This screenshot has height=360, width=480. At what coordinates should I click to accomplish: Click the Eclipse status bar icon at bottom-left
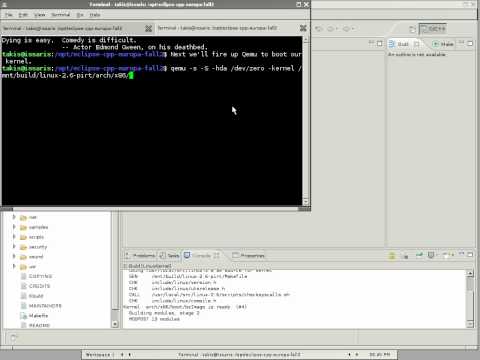coord(13,338)
